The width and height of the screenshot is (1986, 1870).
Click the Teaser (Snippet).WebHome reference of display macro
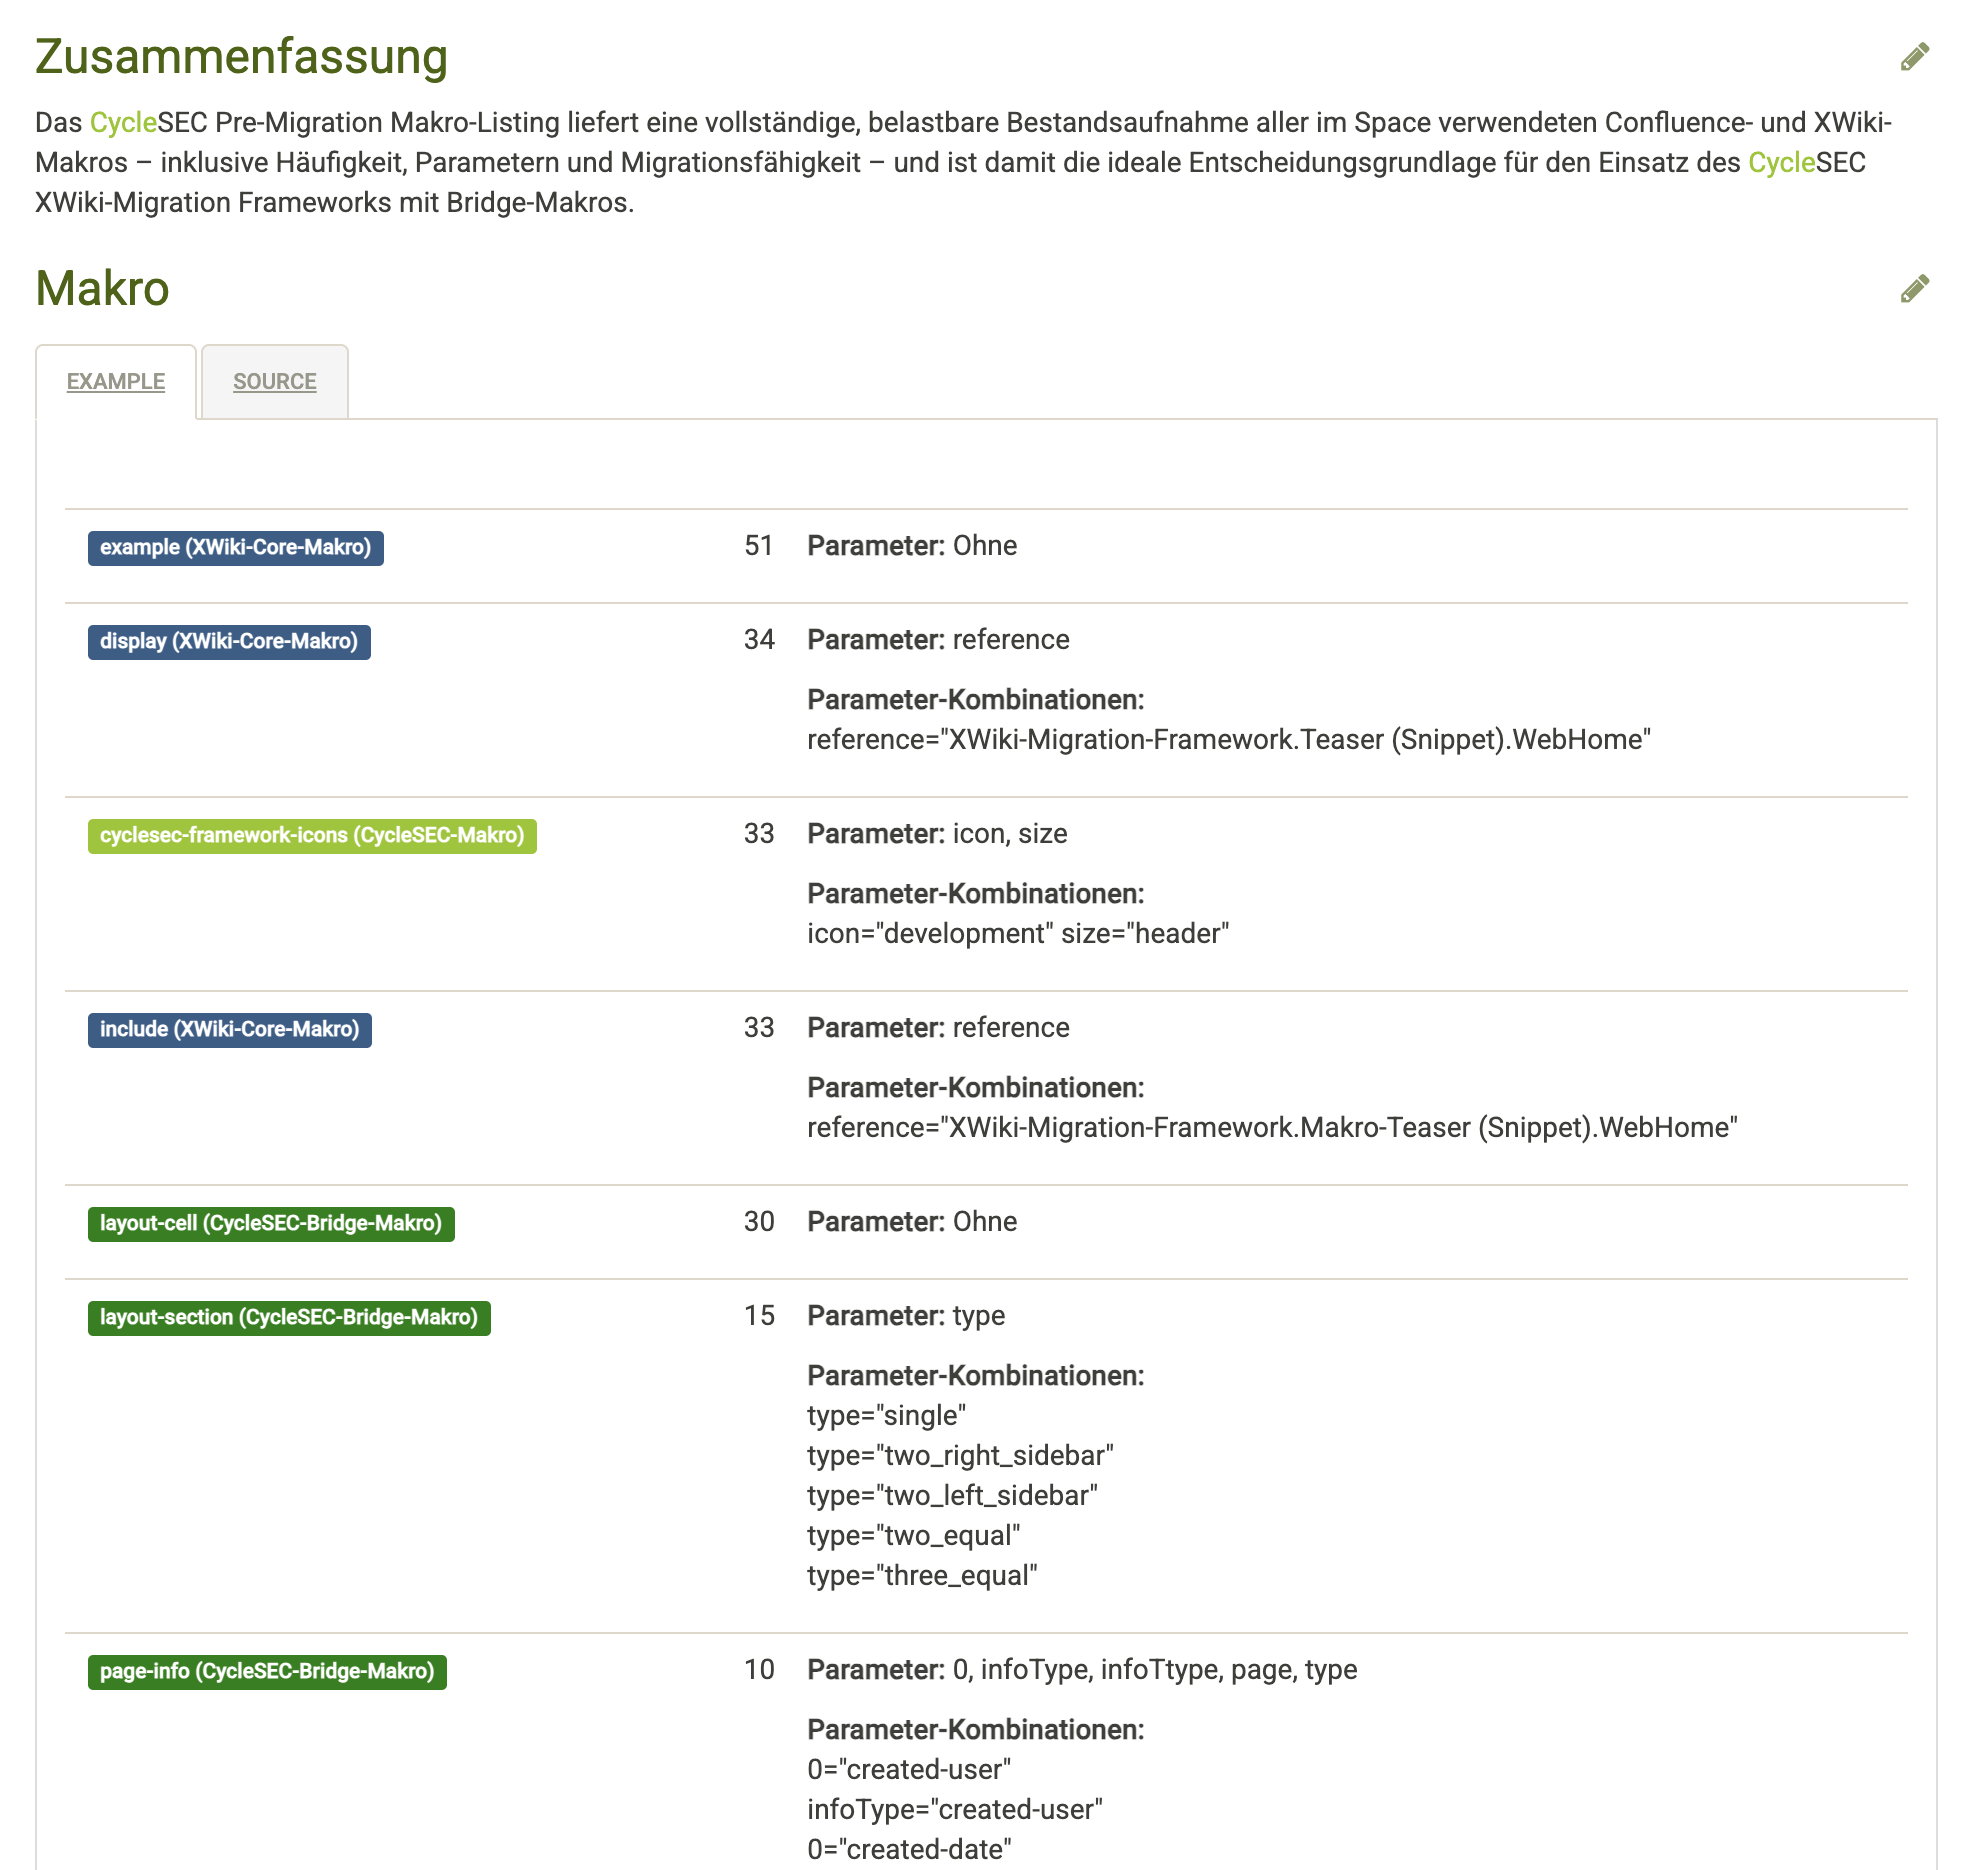[x=1229, y=740]
